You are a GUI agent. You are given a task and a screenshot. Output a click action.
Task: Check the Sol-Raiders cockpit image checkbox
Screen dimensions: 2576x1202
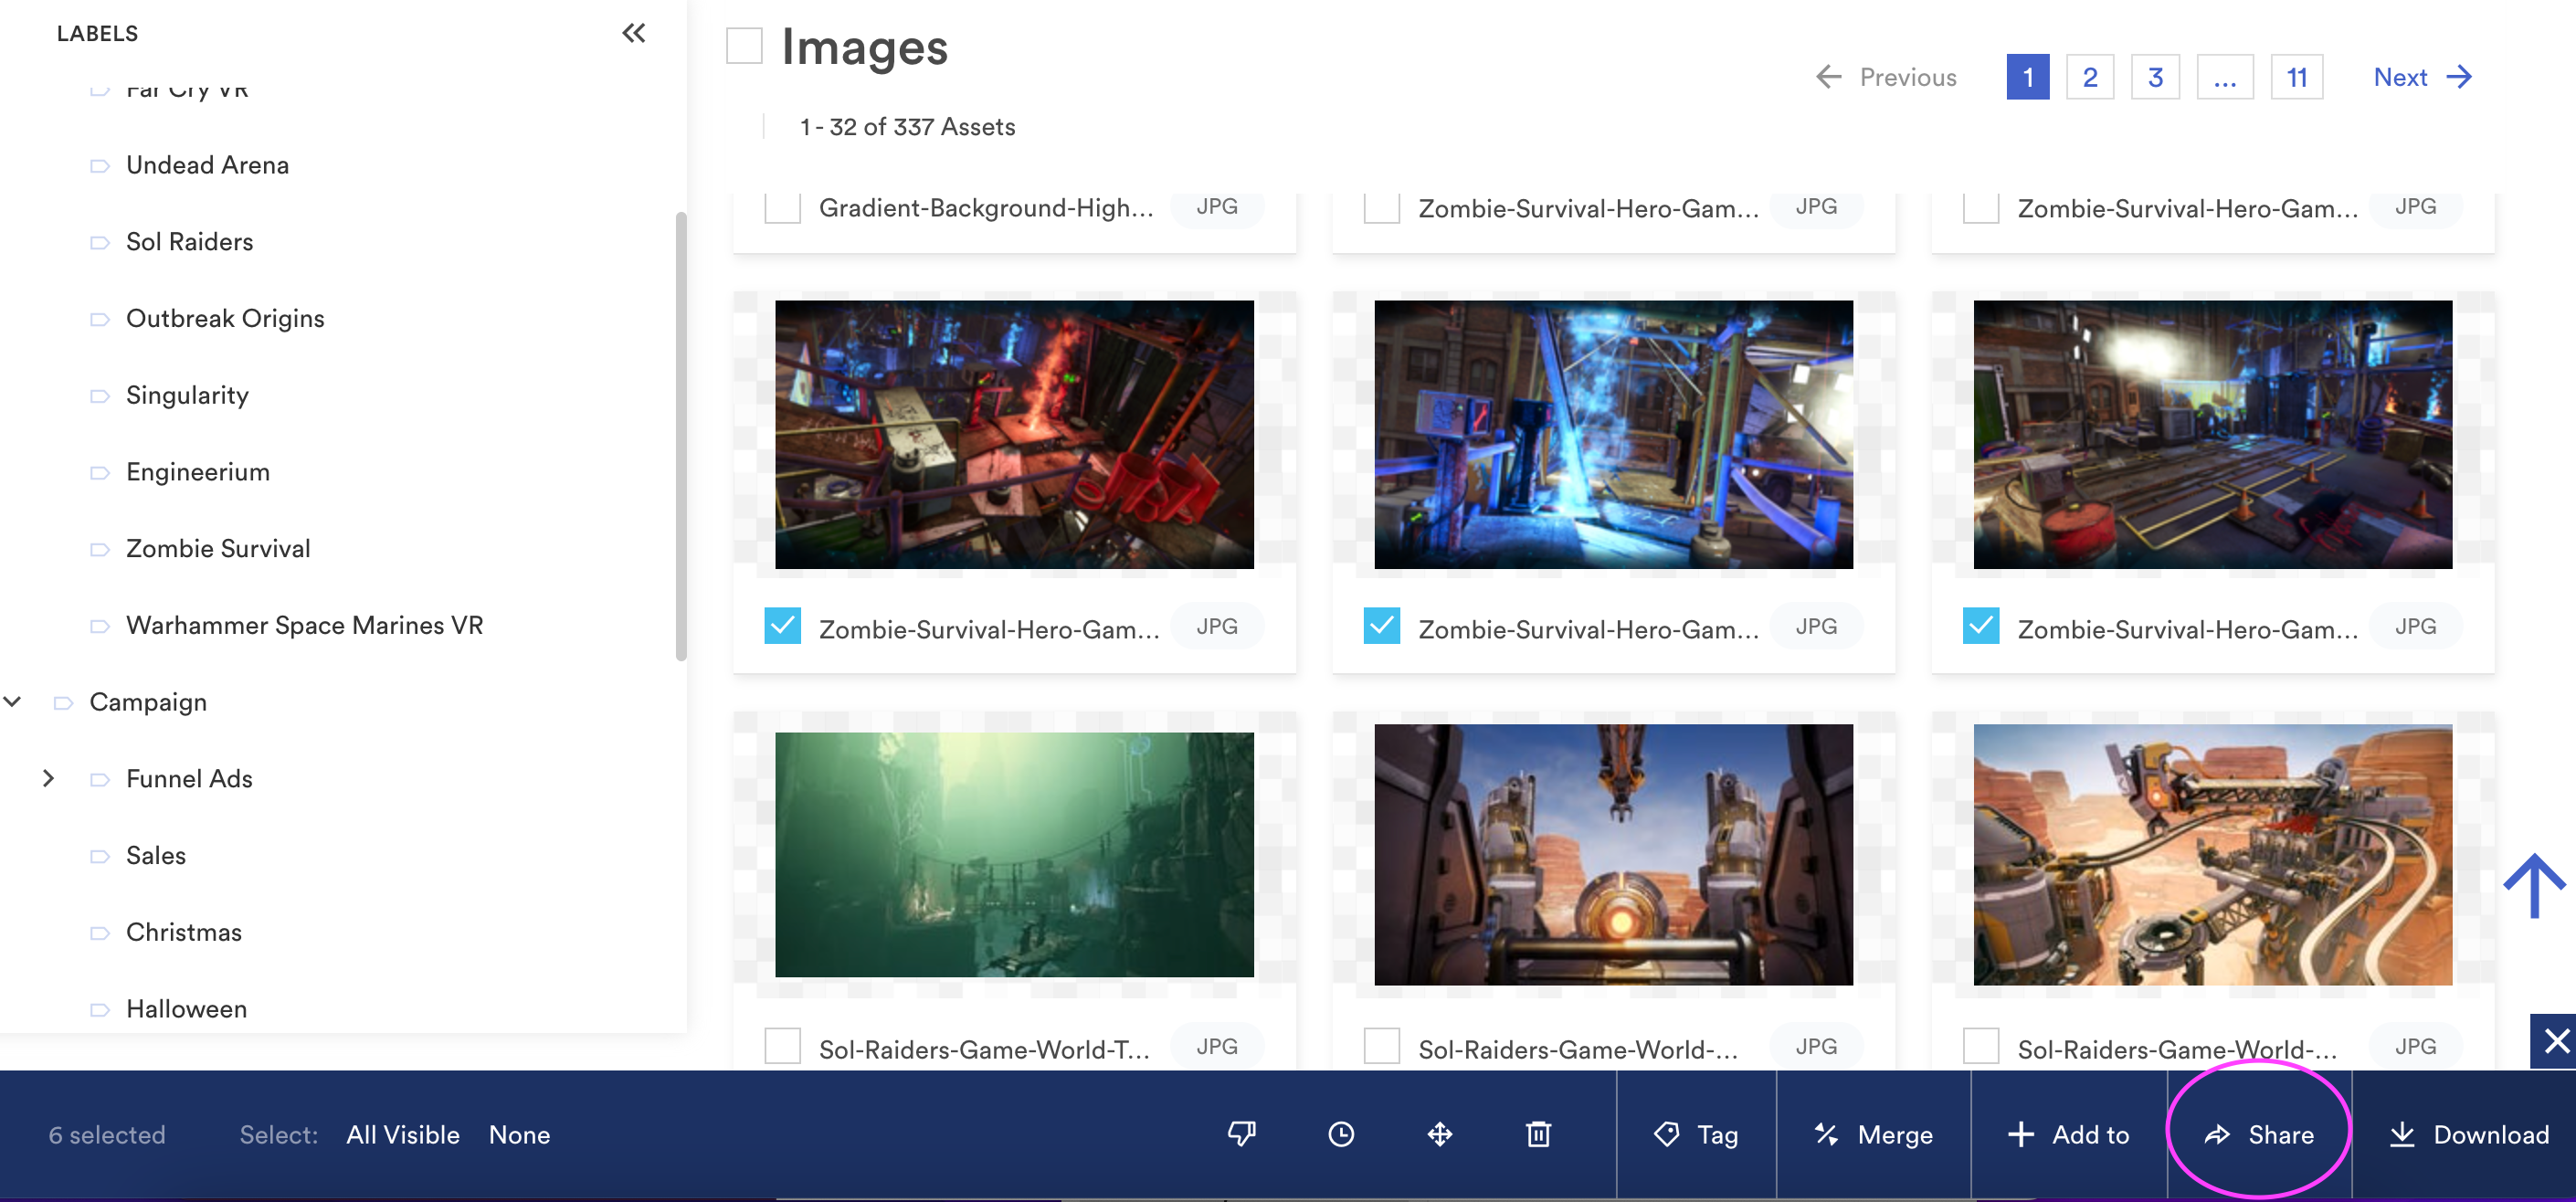pyautogui.click(x=1381, y=1046)
